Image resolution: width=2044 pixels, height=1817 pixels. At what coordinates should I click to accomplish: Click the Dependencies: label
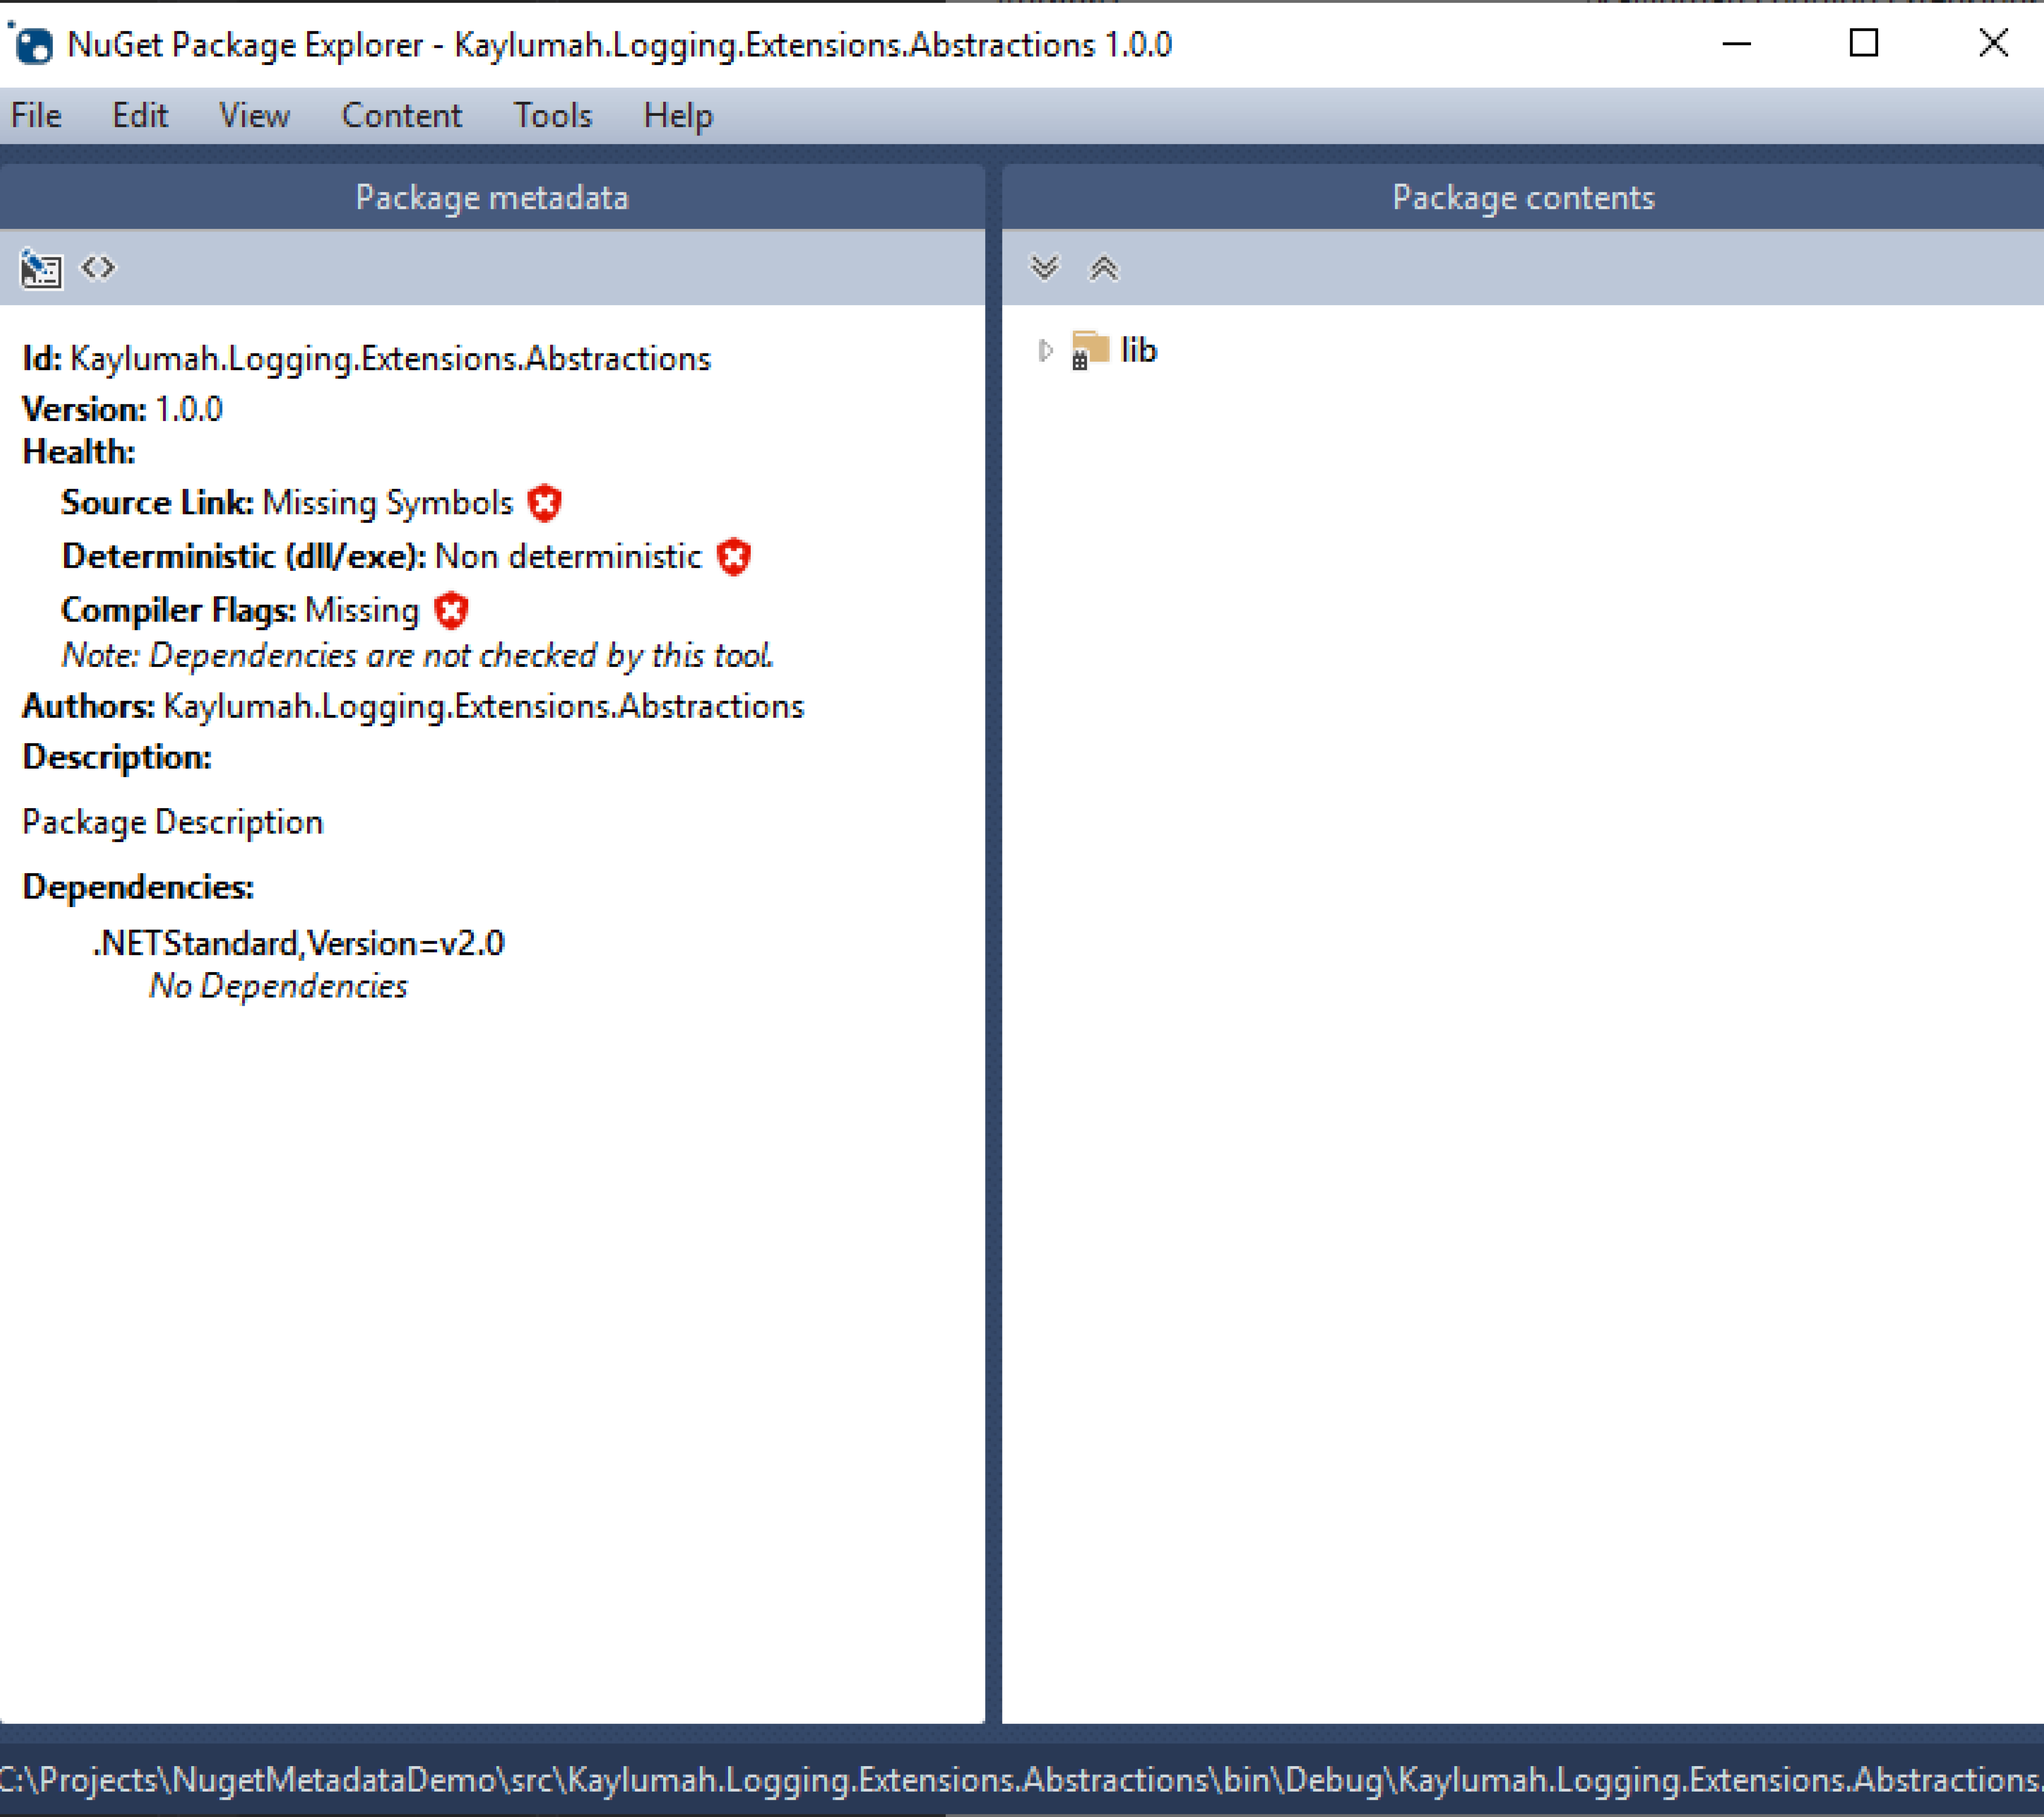pos(138,887)
